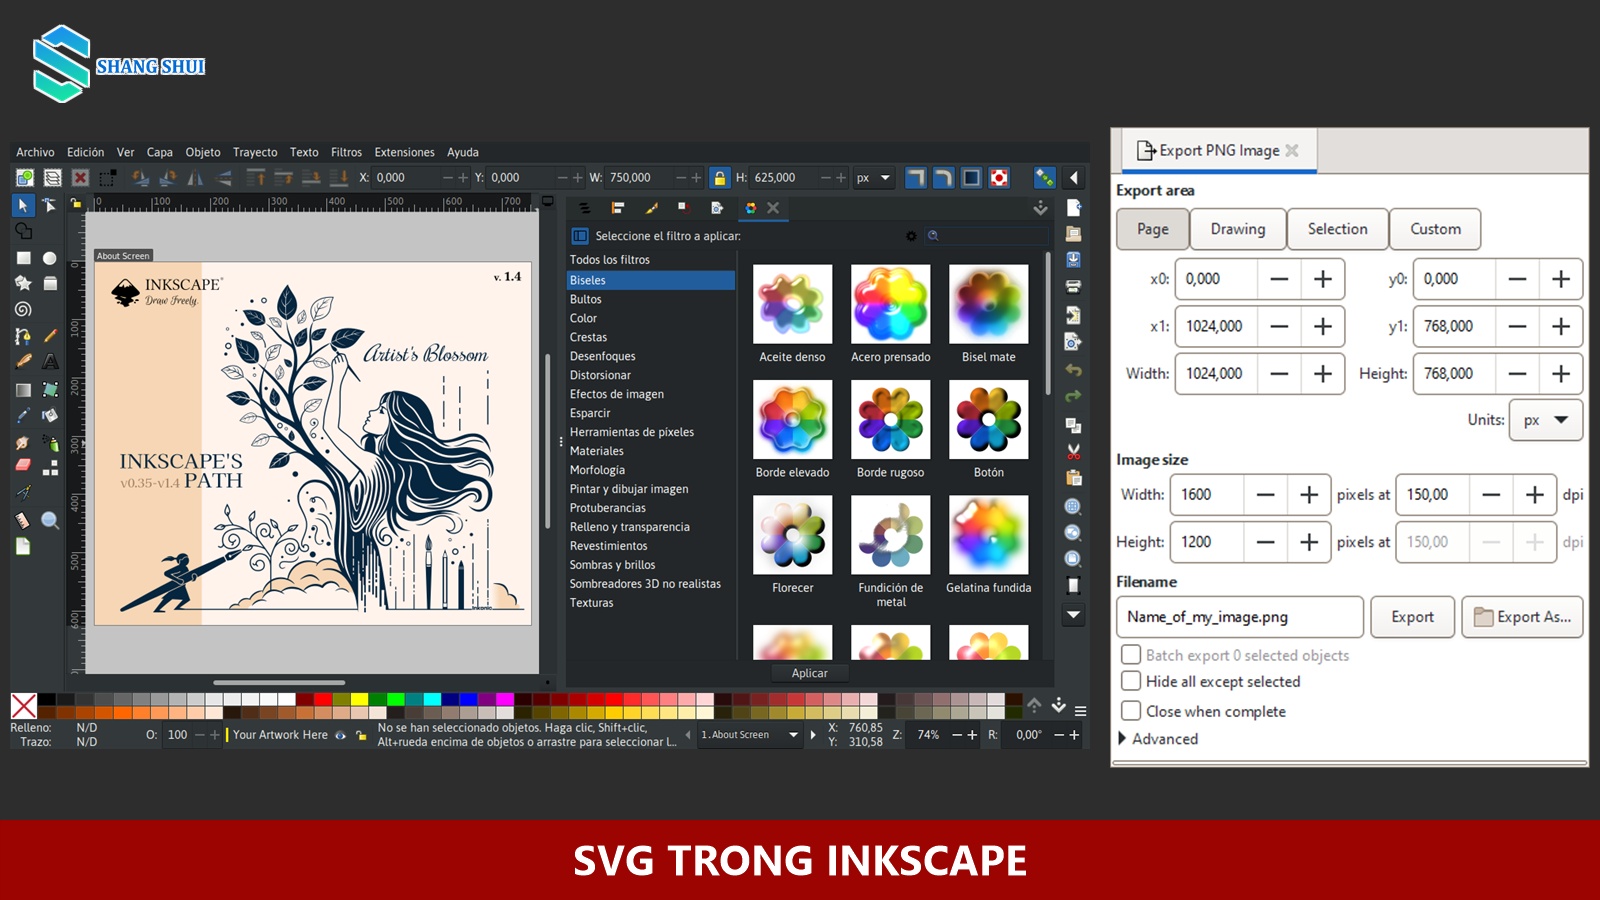1600x900 pixels.
Task: Toggle the snapping button in toolbar
Action: 1044,178
